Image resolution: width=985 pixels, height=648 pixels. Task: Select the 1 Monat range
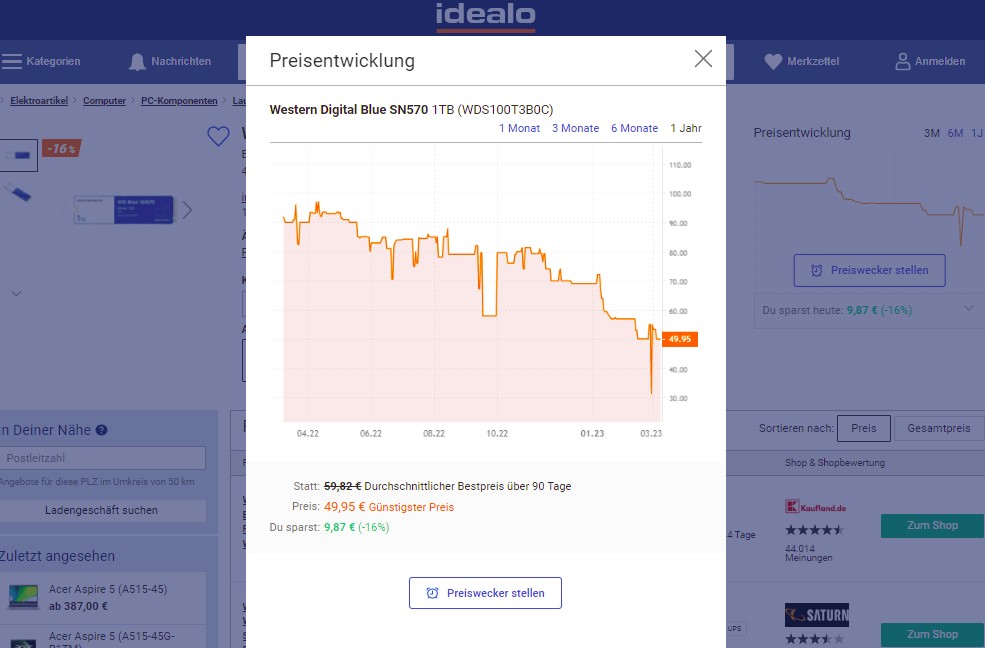[x=519, y=128]
